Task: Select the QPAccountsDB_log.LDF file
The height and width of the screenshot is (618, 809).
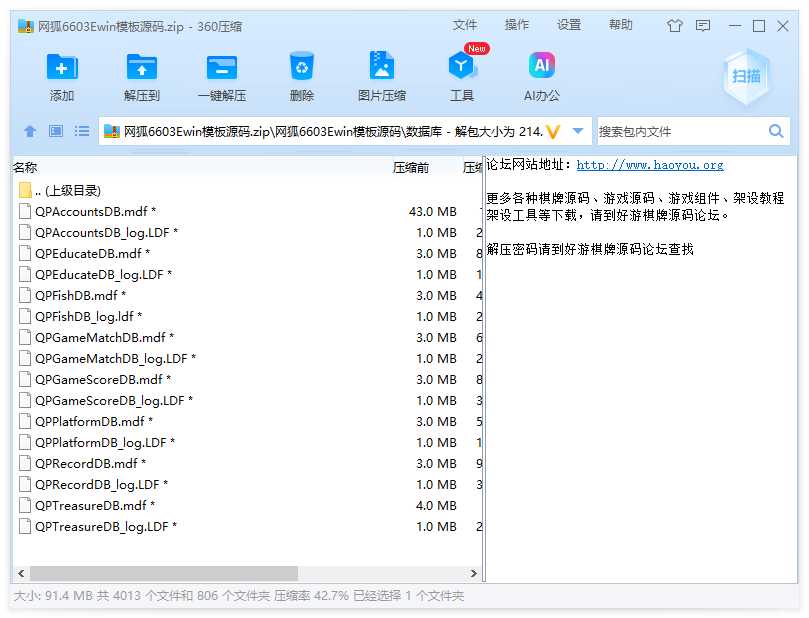Action: click(x=247, y=232)
